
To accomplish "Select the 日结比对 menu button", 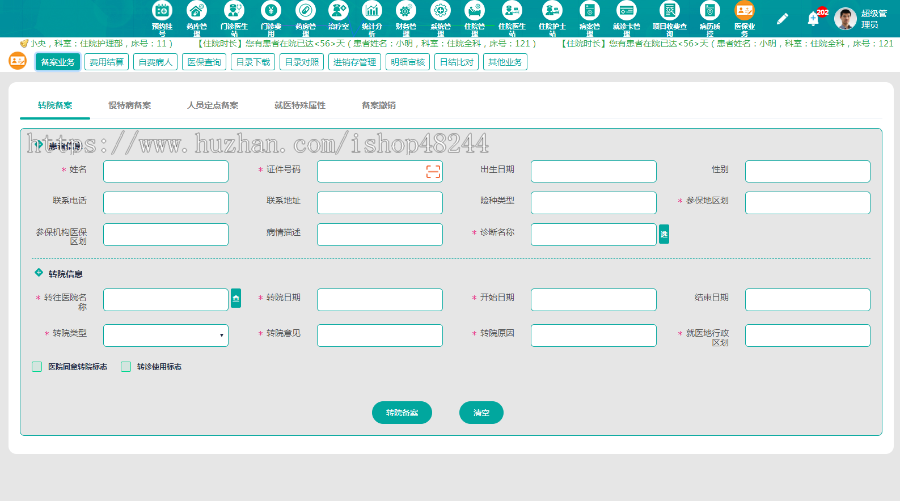I will [456, 62].
